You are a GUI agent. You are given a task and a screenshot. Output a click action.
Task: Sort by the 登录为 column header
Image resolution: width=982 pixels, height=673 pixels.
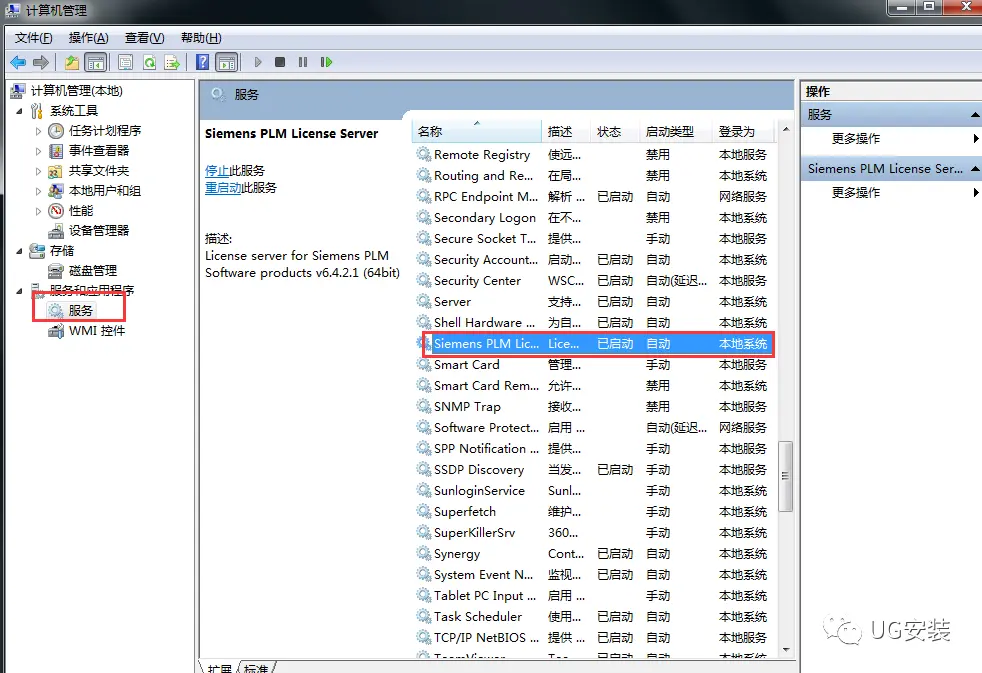pyautogui.click(x=743, y=131)
